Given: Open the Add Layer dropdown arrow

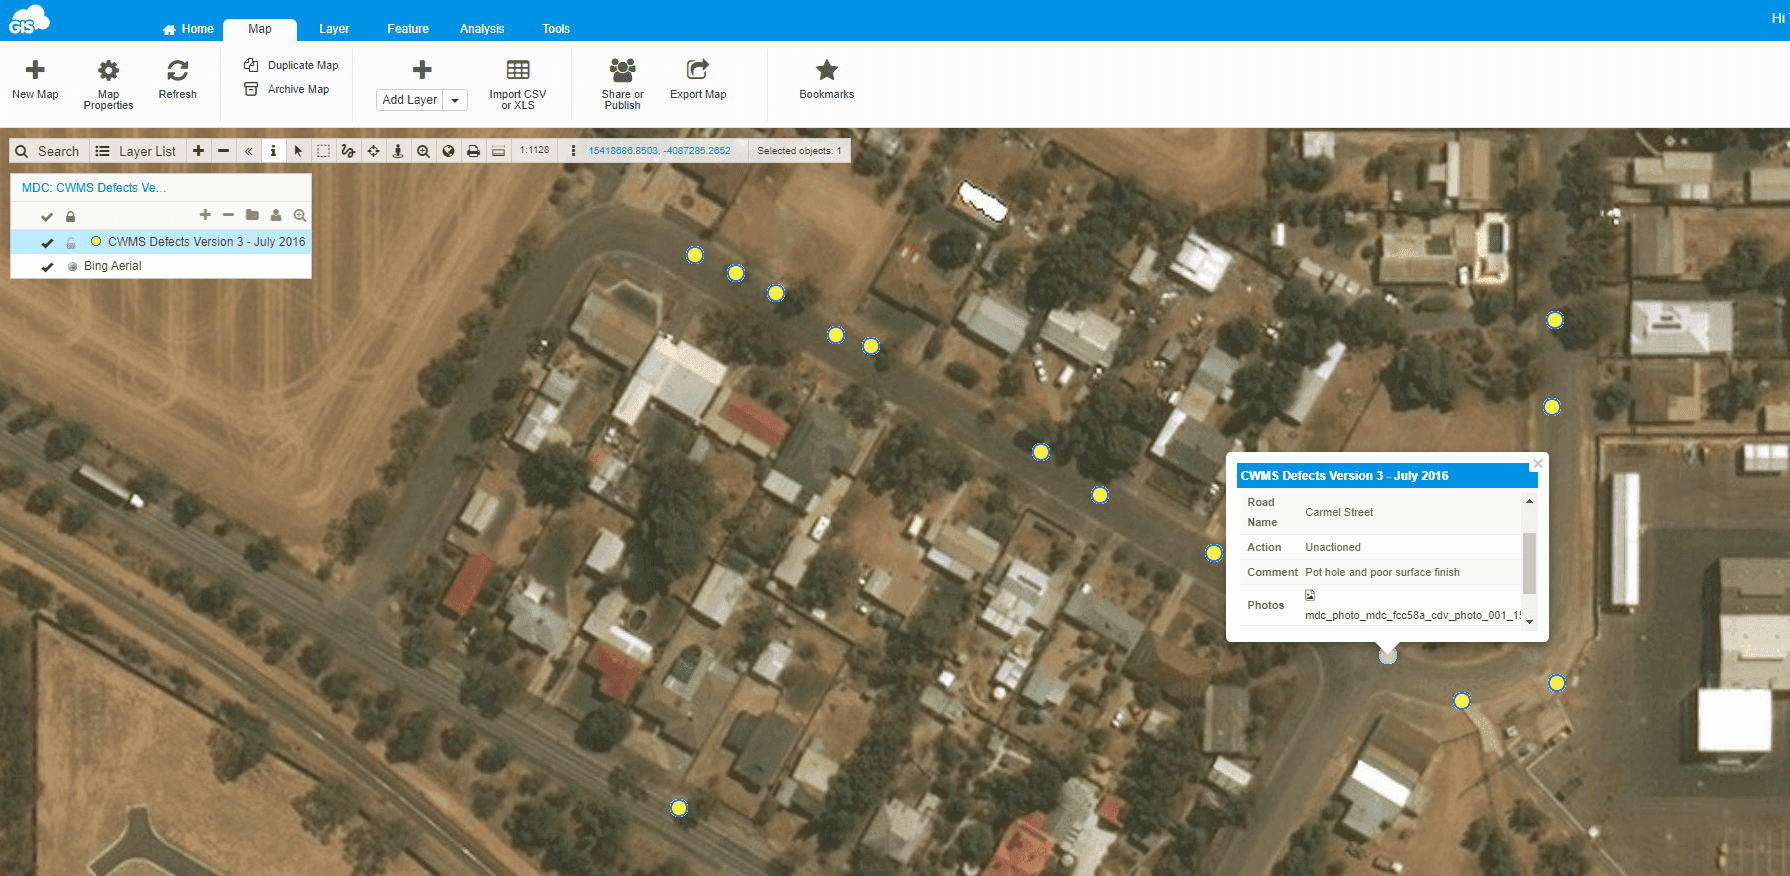Looking at the screenshot, I should (x=455, y=100).
